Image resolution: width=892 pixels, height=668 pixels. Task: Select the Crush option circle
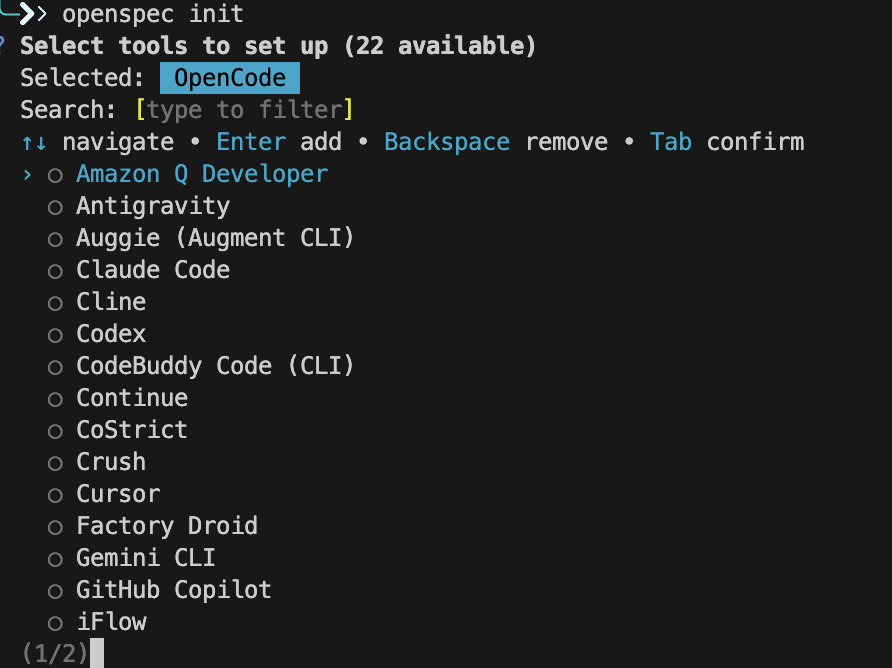point(56,463)
